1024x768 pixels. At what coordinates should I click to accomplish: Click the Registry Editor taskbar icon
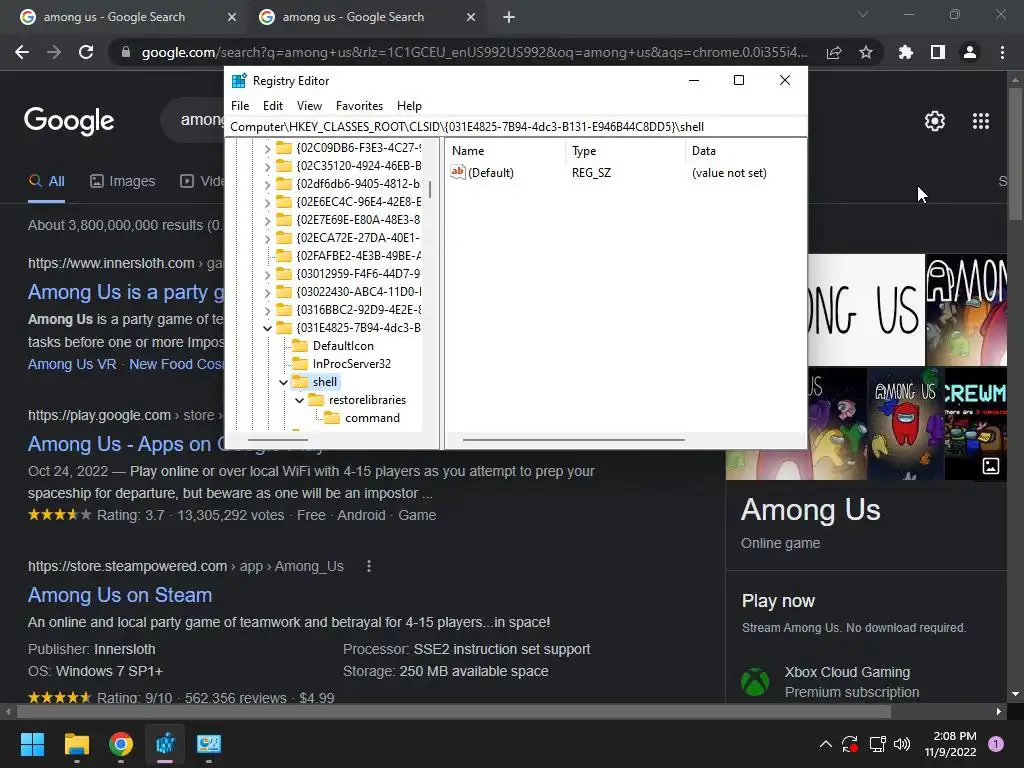pos(165,744)
